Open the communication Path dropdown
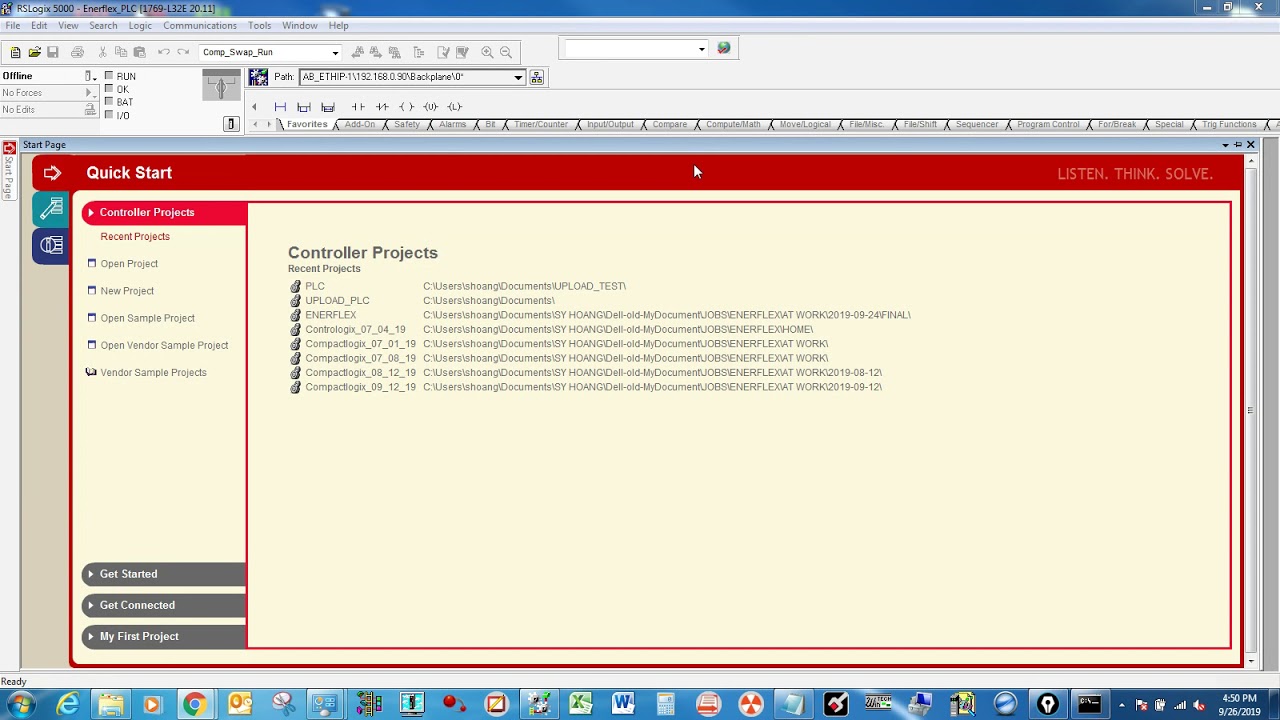The width and height of the screenshot is (1280, 720). [x=518, y=77]
